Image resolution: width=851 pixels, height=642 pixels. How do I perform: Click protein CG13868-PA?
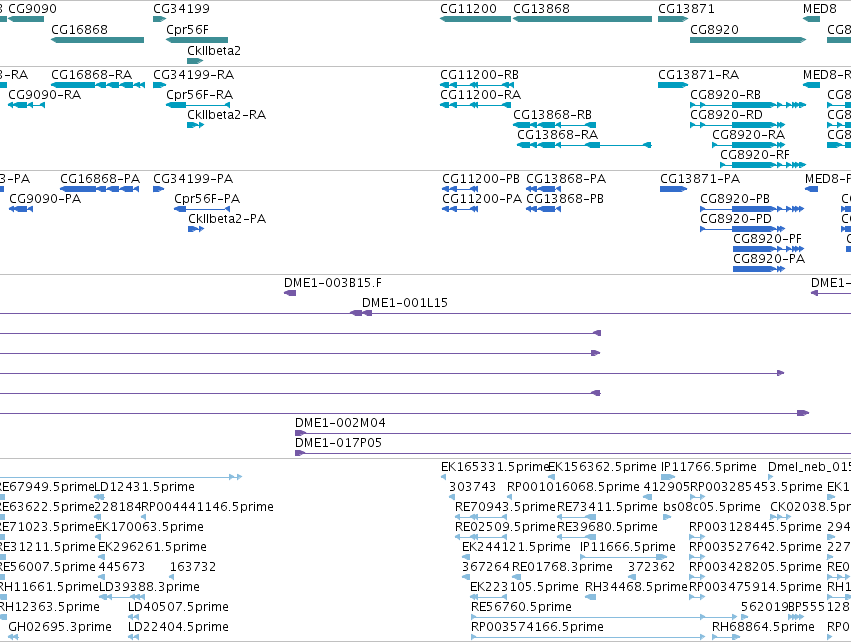coord(543,189)
